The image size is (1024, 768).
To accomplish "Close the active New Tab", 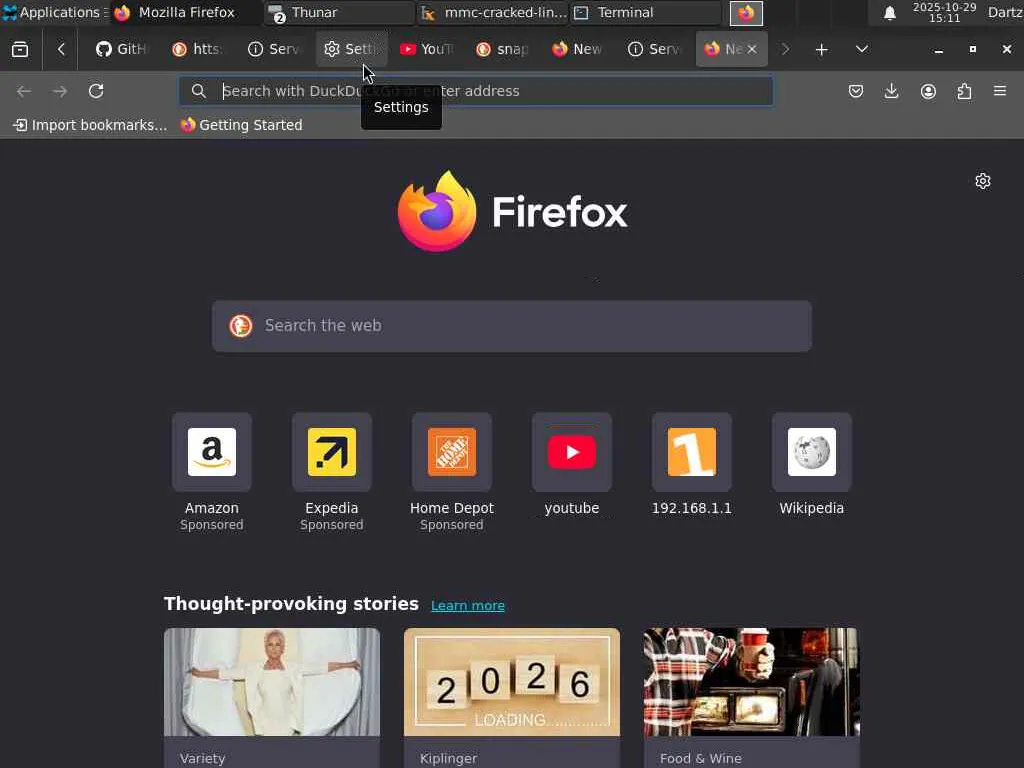I will click(x=752, y=50).
